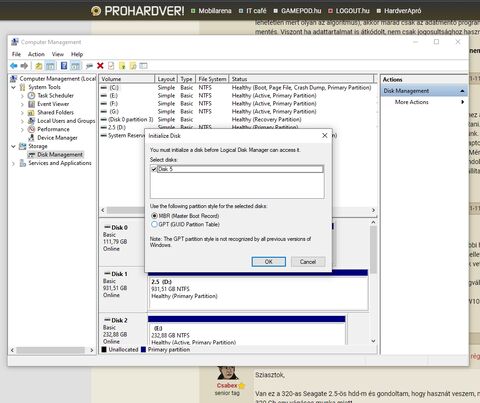The width and height of the screenshot is (480, 403).
Task: Click the black Unallocated legend swatch
Action: pyautogui.click(x=104, y=349)
